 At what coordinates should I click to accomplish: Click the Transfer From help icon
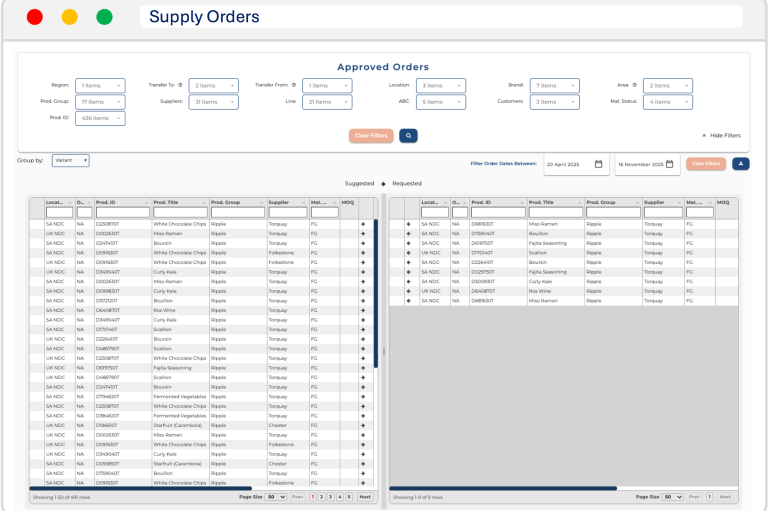click(294, 86)
